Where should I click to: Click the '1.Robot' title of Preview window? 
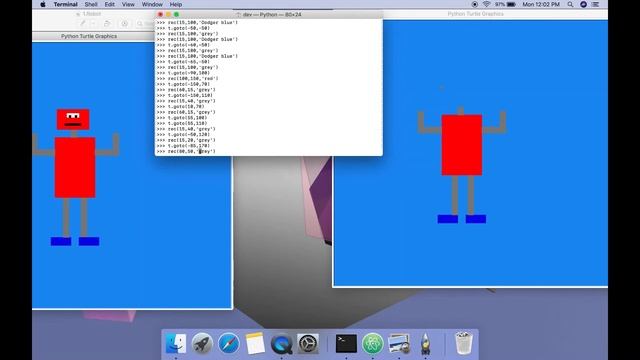91,14
